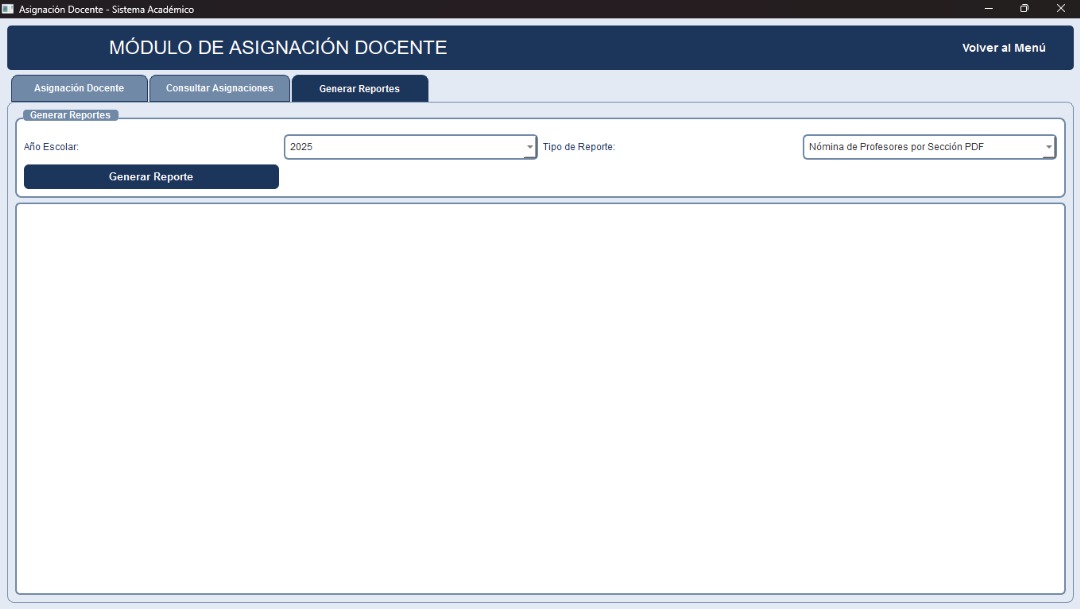
Task: Restore down the application window
Action: [1024, 9]
